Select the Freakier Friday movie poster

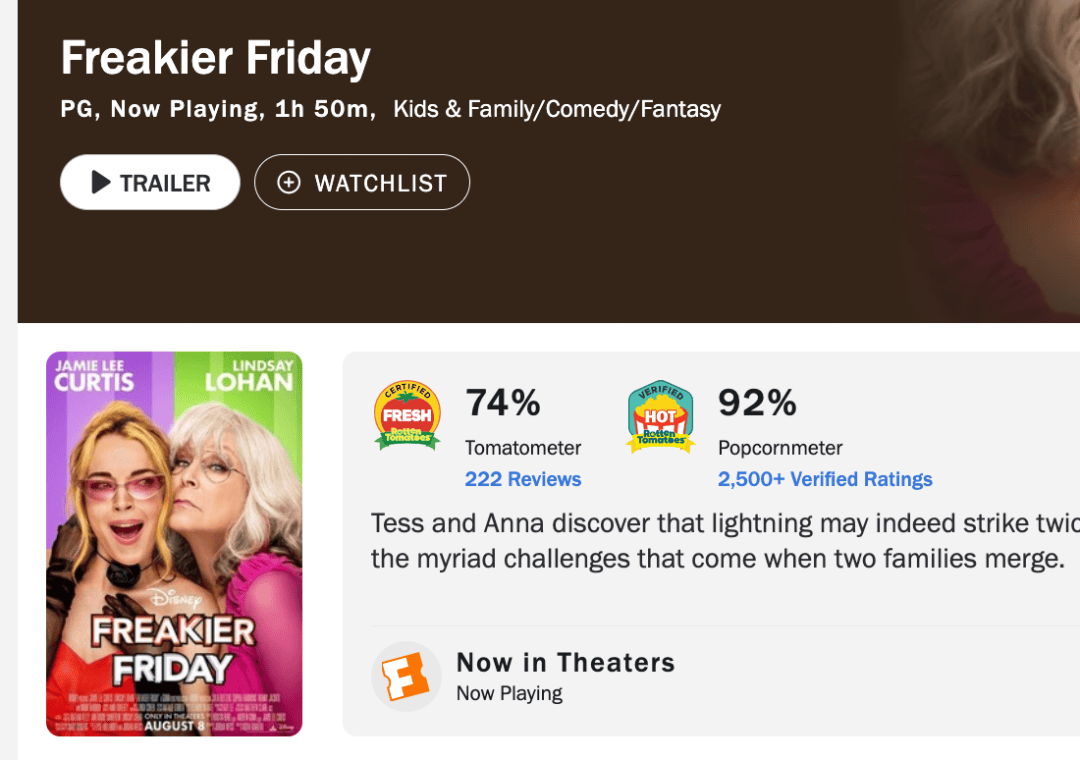pyautogui.click(x=174, y=544)
